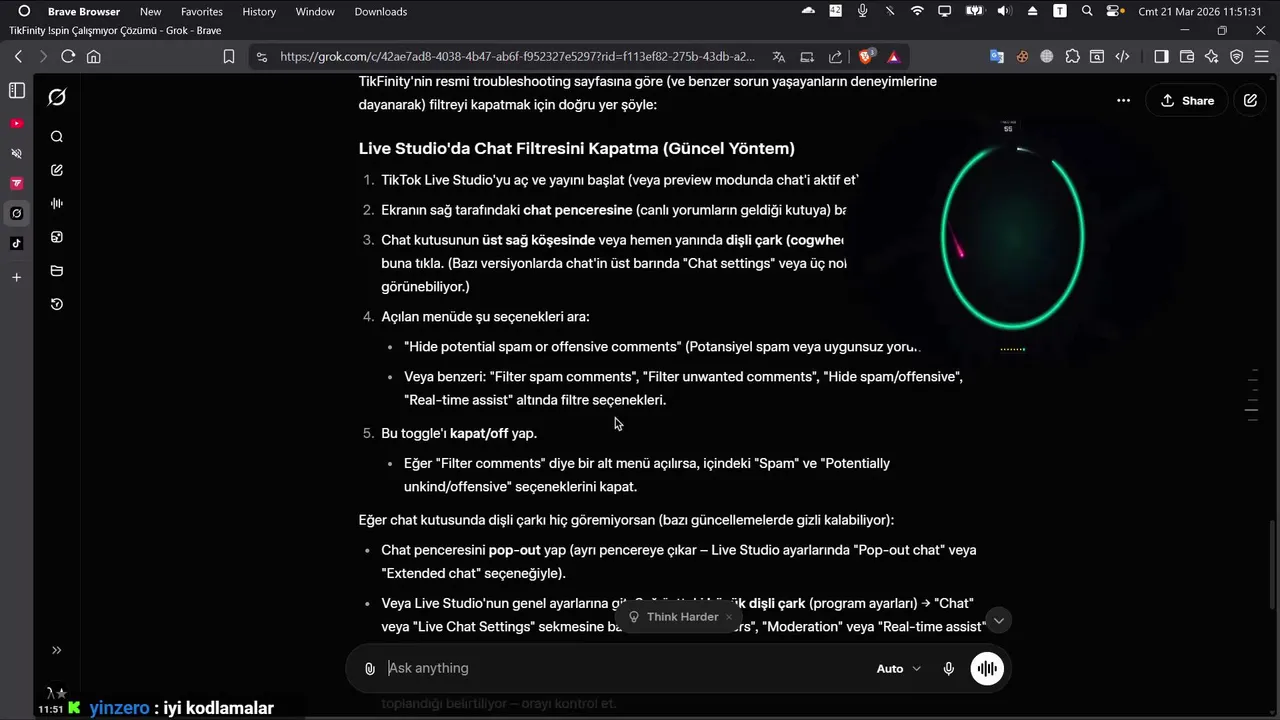
Task: Open a new tab with plus icon
Action: (x=16, y=277)
